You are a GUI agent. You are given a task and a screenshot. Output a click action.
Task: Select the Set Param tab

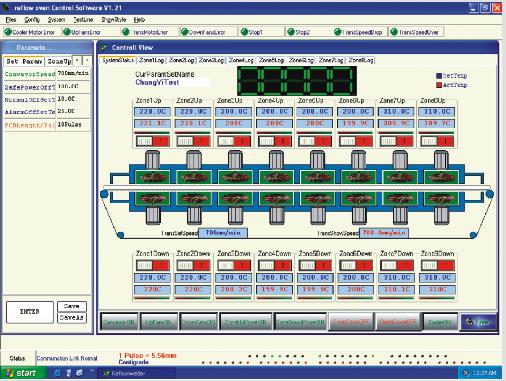[x=24, y=61]
